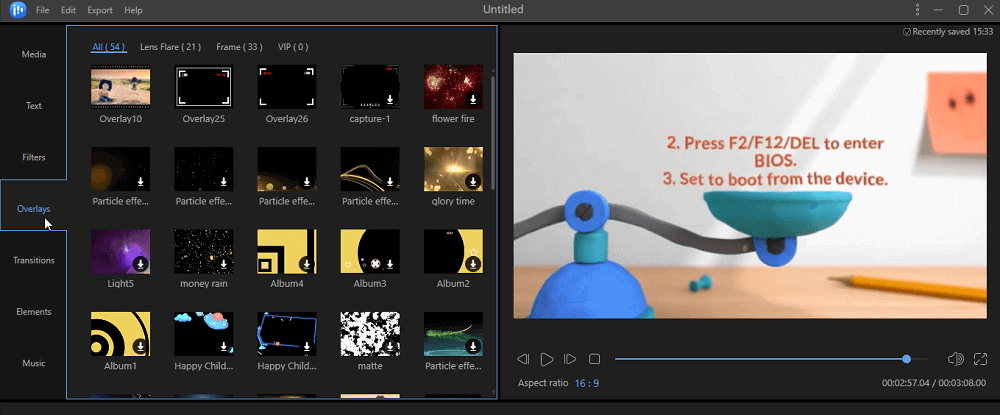Step forward to next frame
The width and height of the screenshot is (1000, 415).
[570, 359]
